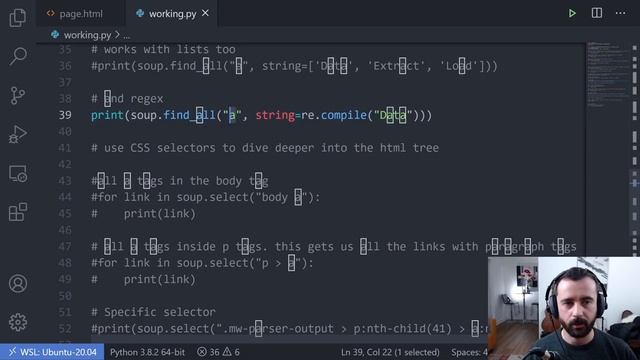Open the Search view in activity bar
Screen dimensions: 640x360
coord(18,56)
